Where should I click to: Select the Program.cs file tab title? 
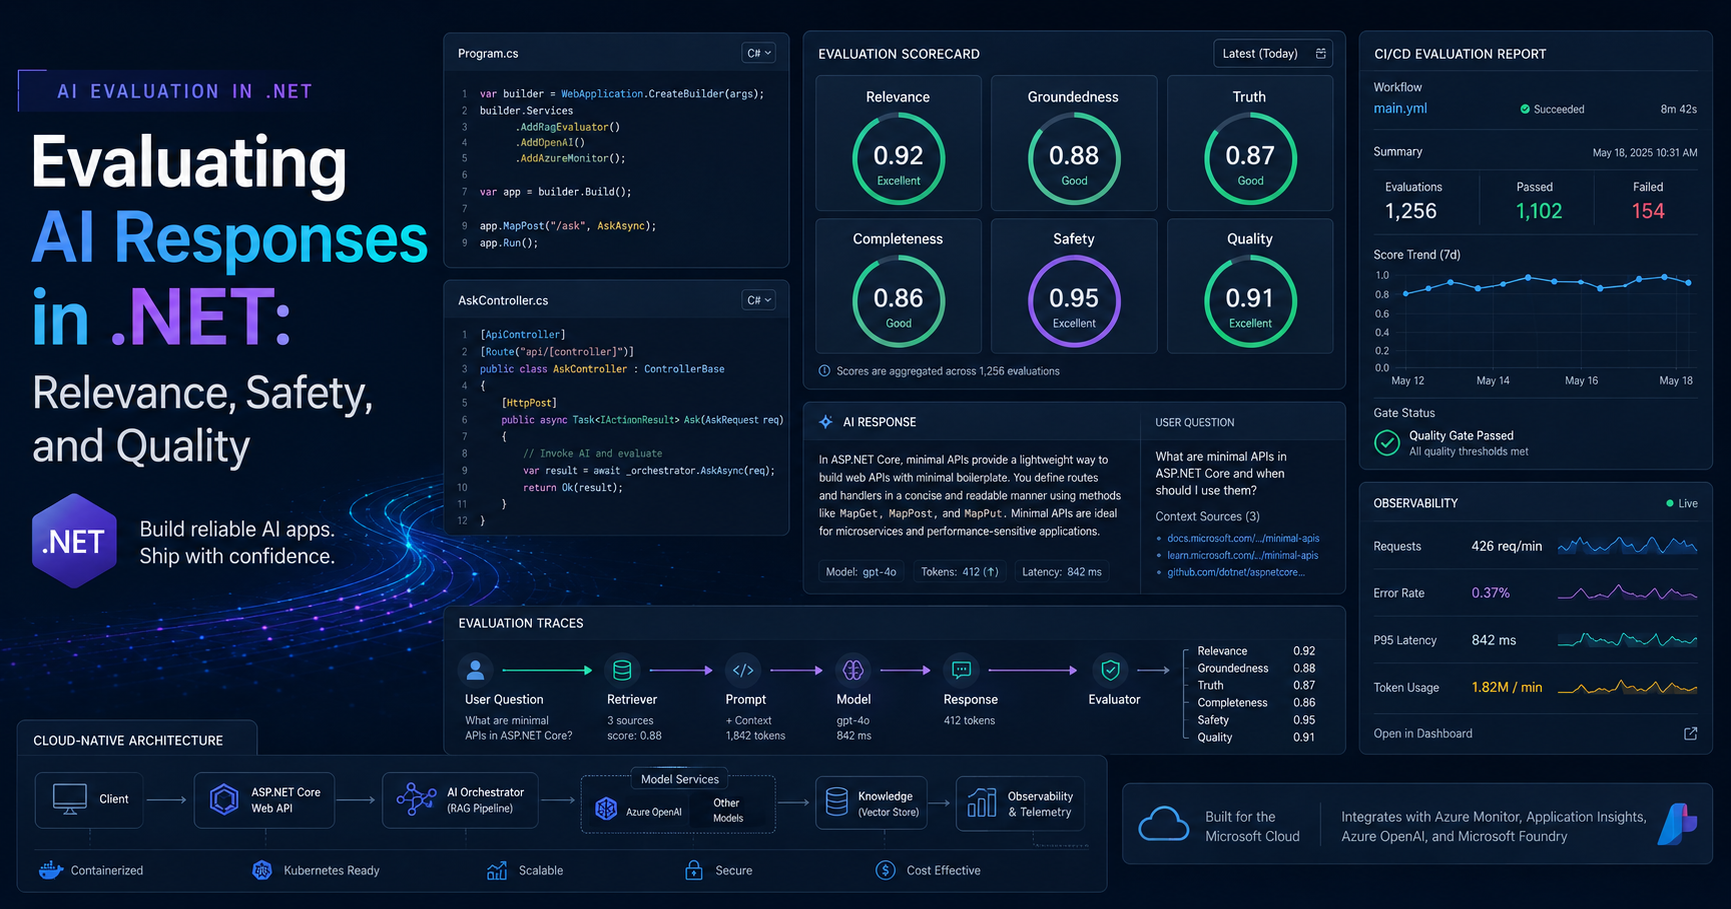(x=488, y=53)
